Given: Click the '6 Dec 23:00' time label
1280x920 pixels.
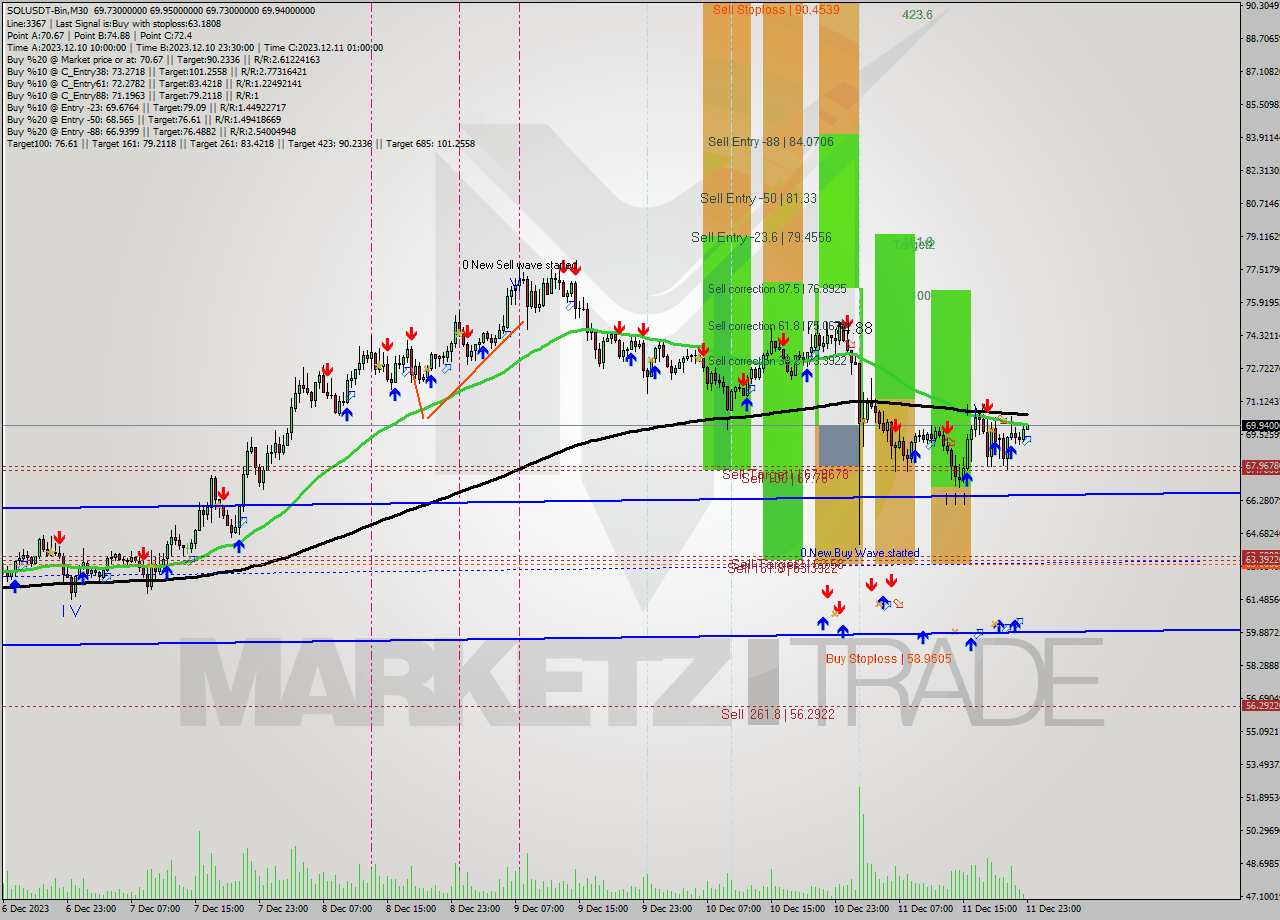Looking at the screenshot, I should [90, 909].
